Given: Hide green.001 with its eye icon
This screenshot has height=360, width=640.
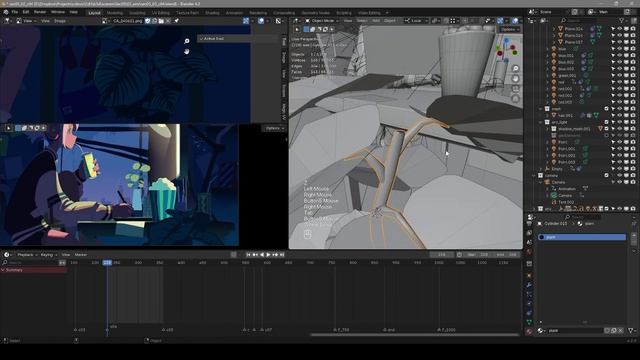Looking at the screenshot, I should click(620, 76).
